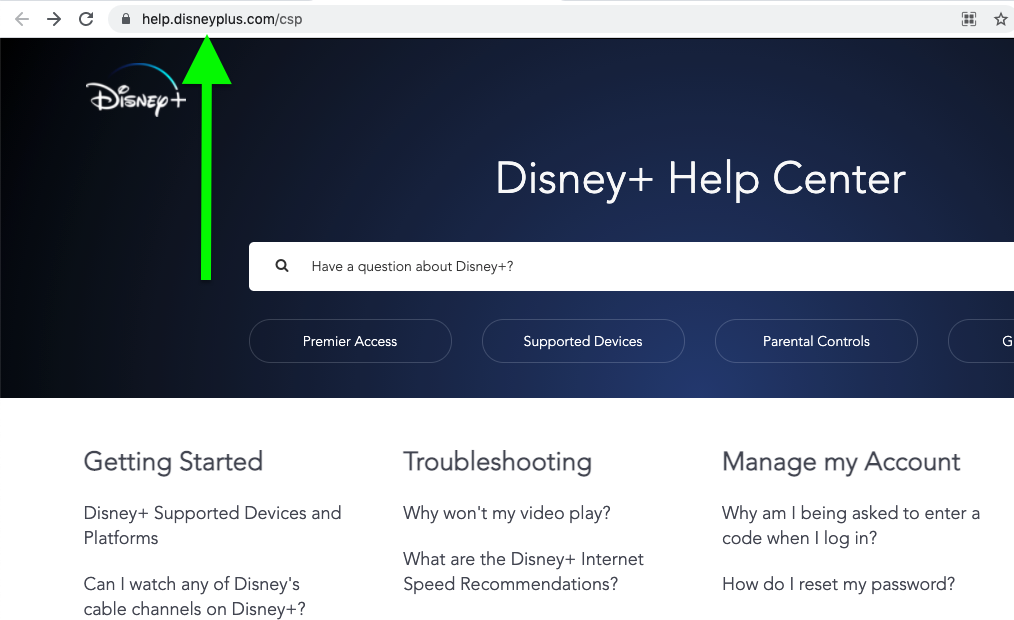Open 'How do I reset my password?' article
Viewport: 1014px width, 620px height.
(x=838, y=584)
